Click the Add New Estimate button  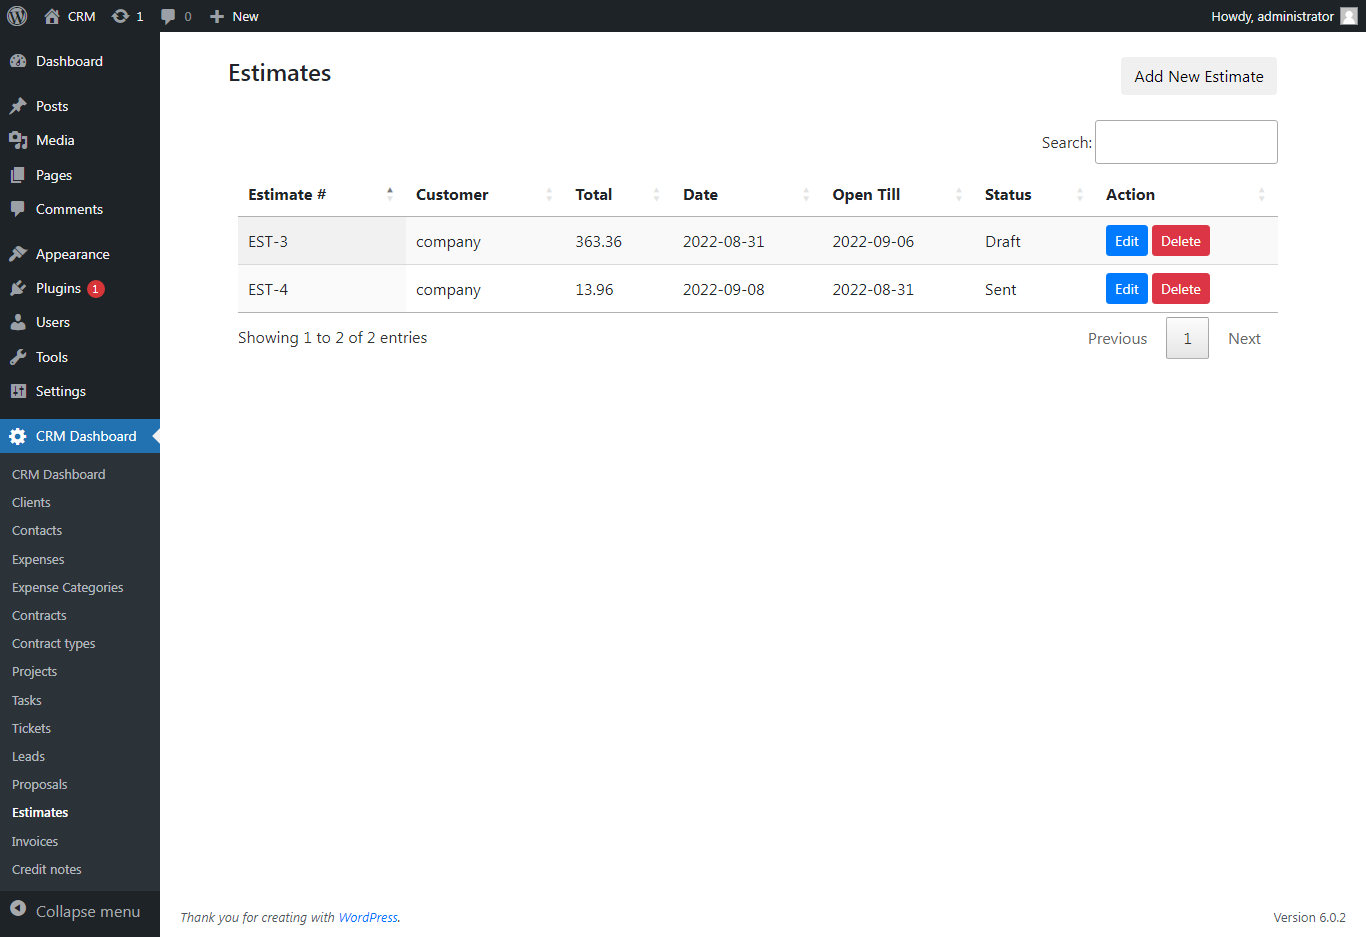pos(1198,76)
